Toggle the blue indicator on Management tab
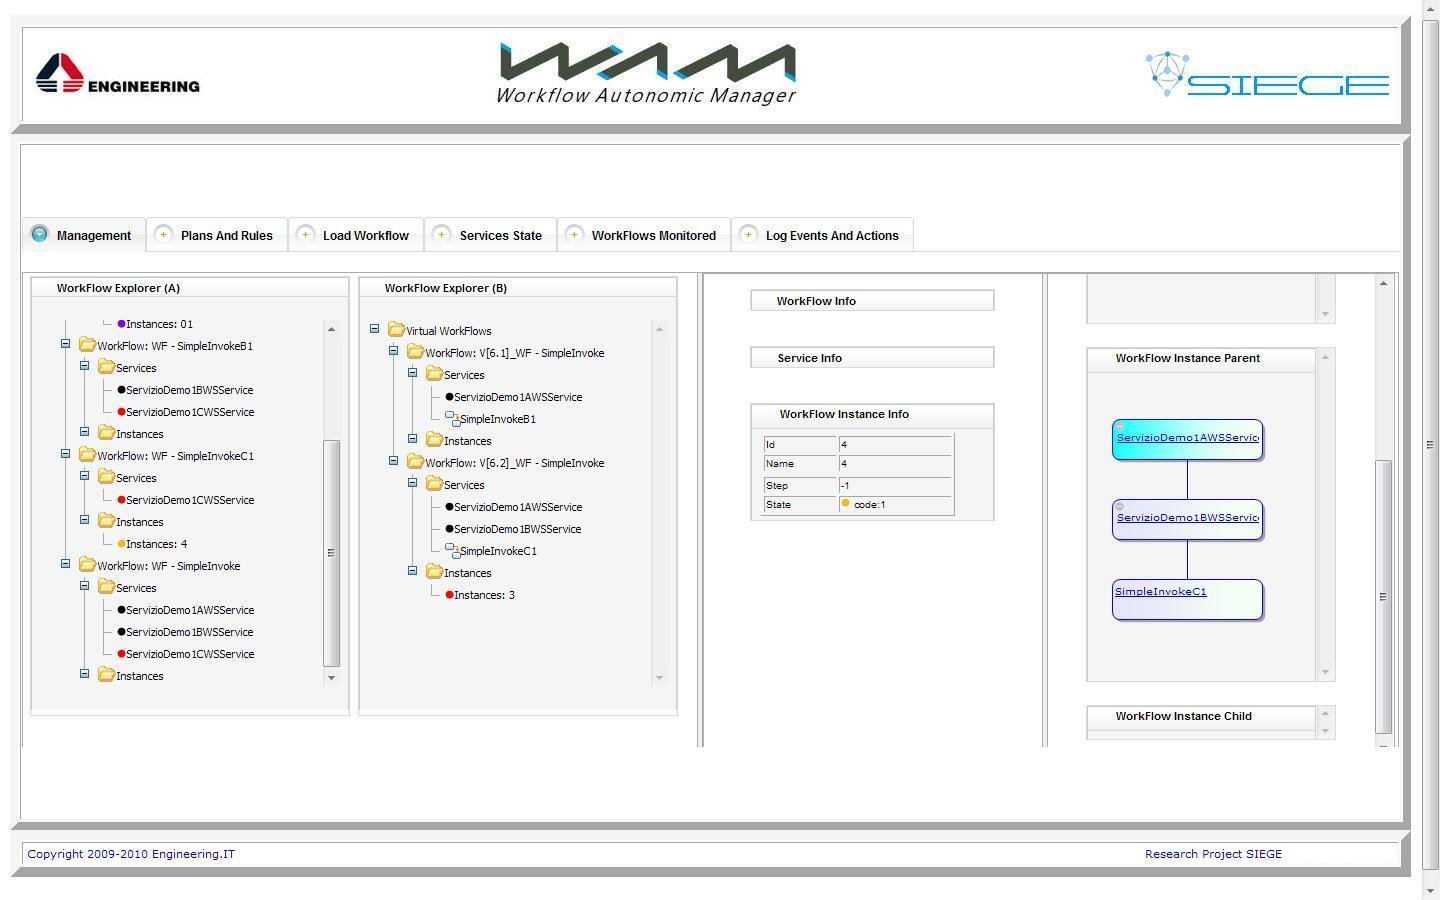Image resolution: width=1440 pixels, height=900 pixels. [x=39, y=234]
